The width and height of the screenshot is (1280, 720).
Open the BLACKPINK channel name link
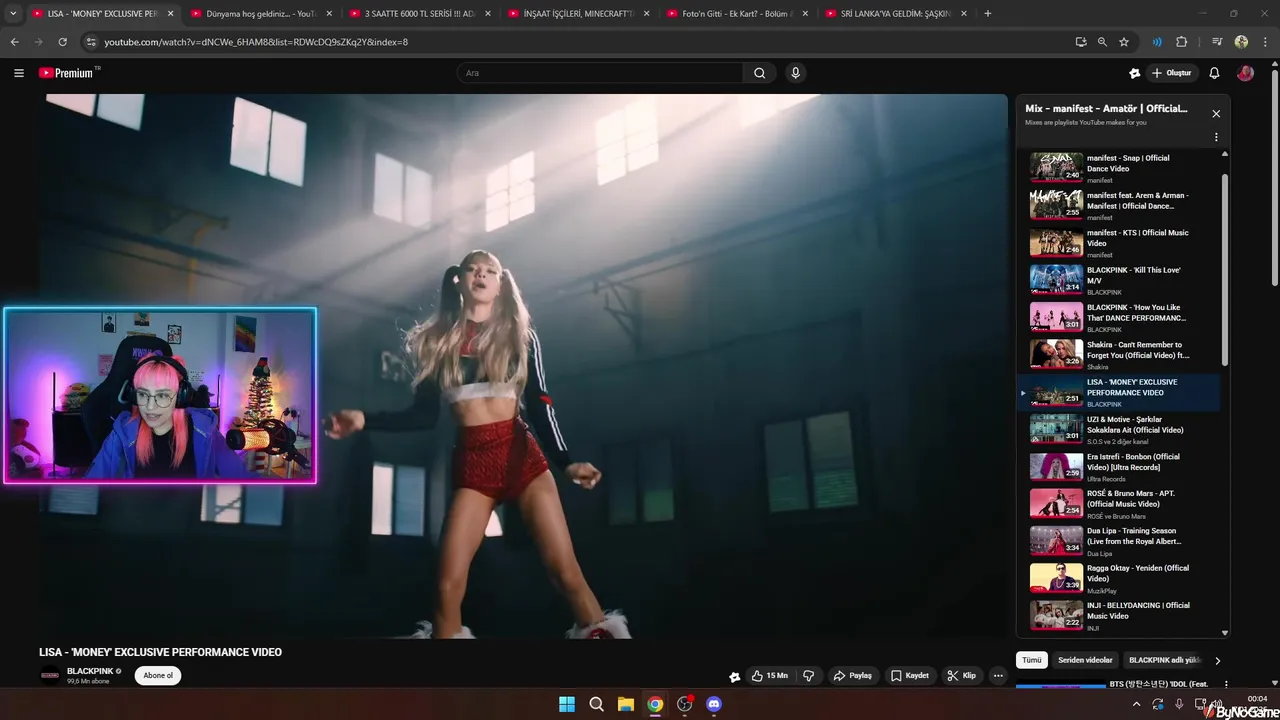(x=90, y=671)
